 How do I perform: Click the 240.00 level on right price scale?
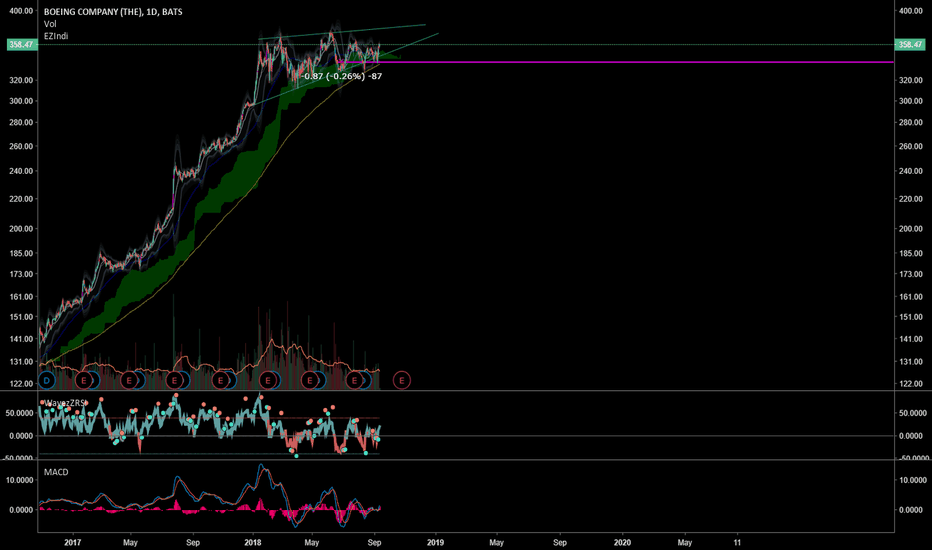[x=910, y=171]
